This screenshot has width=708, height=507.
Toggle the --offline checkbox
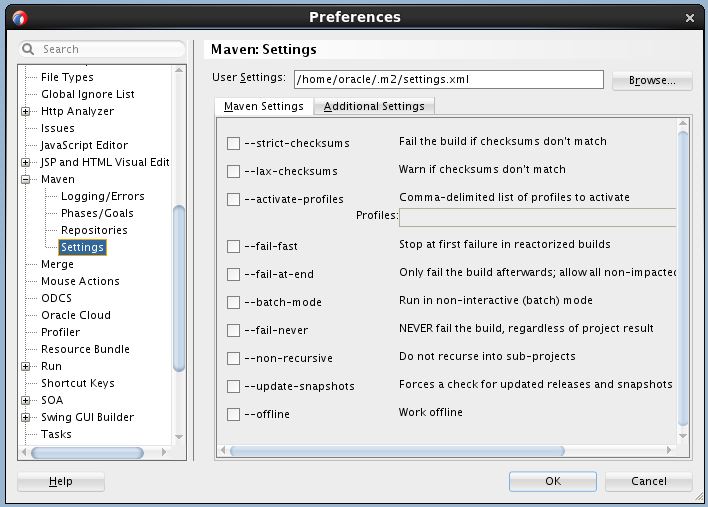[233, 414]
